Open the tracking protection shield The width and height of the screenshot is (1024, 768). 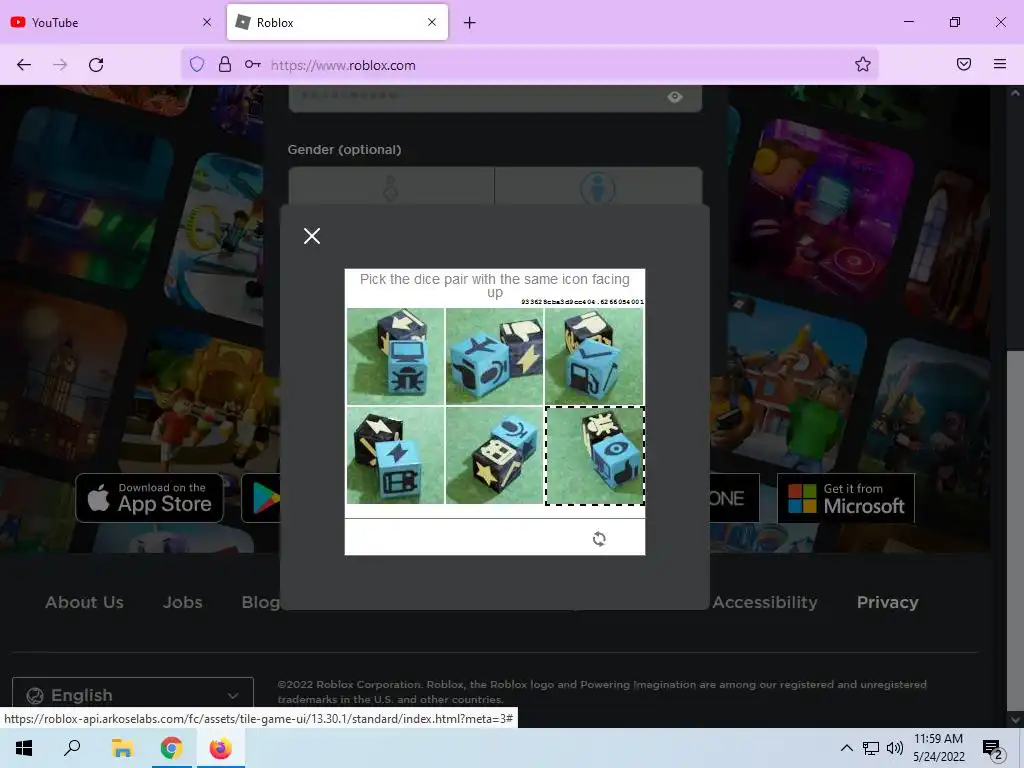pyautogui.click(x=197, y=64)
